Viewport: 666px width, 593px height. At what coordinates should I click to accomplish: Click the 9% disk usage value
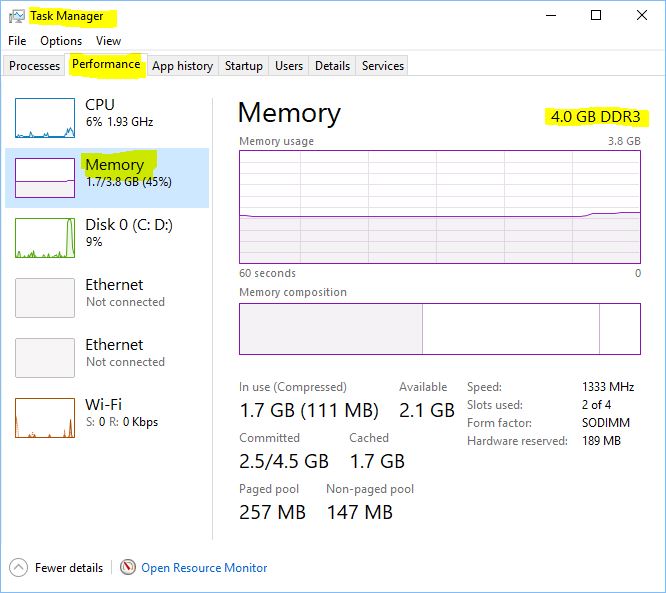click(94, 242)
